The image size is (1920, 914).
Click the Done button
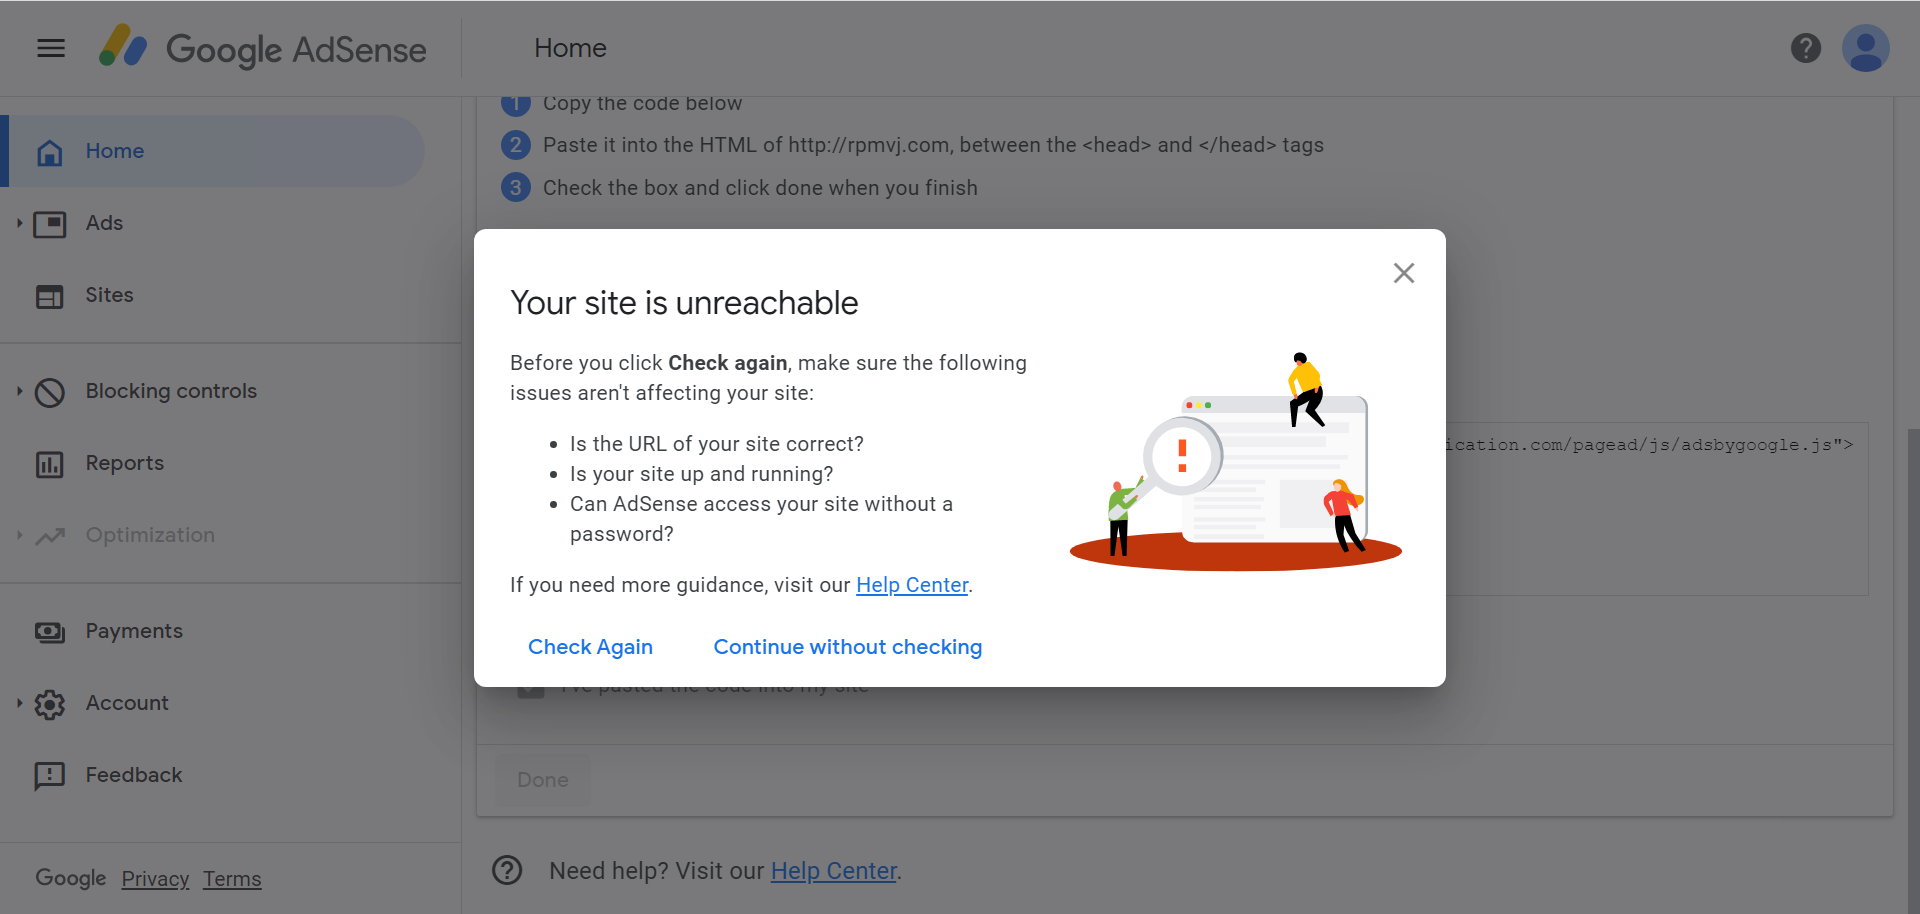[543, 780]
